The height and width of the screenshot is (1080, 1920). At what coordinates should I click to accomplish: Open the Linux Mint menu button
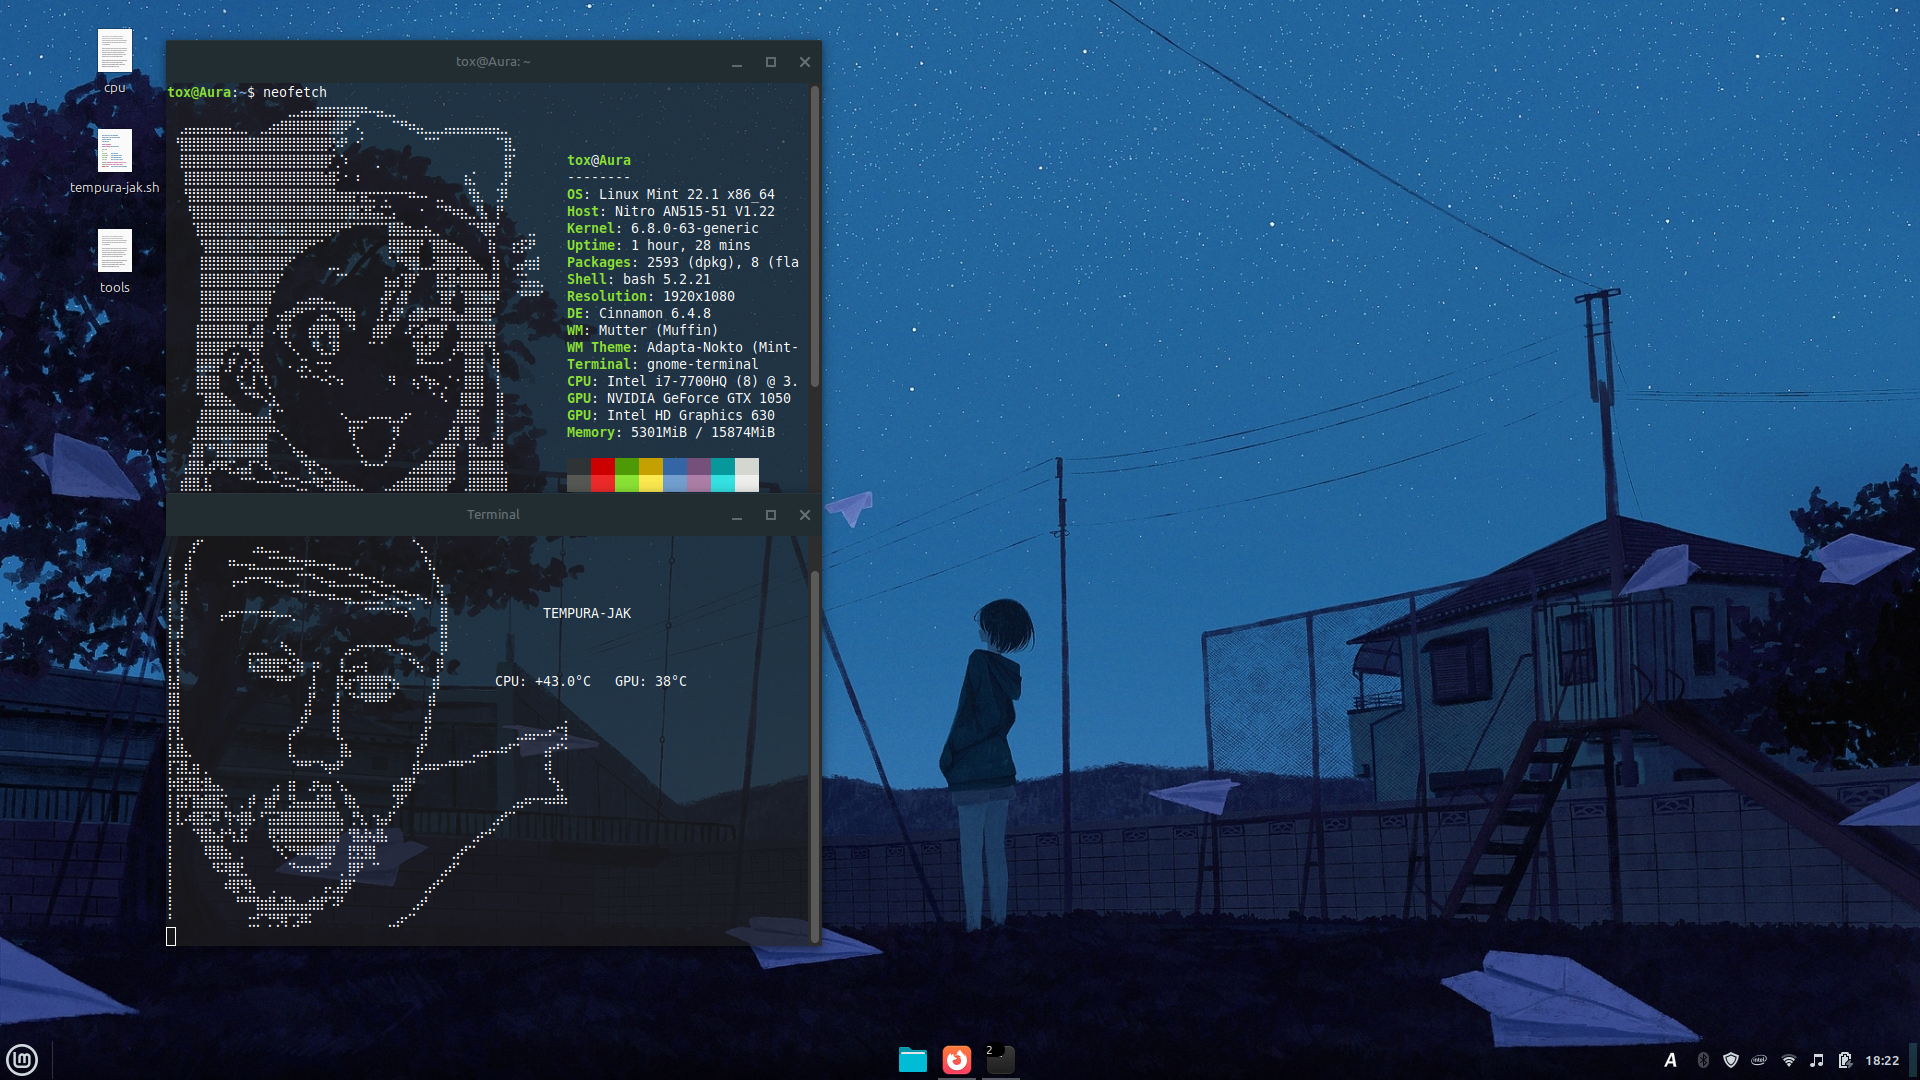point(22,1059)
